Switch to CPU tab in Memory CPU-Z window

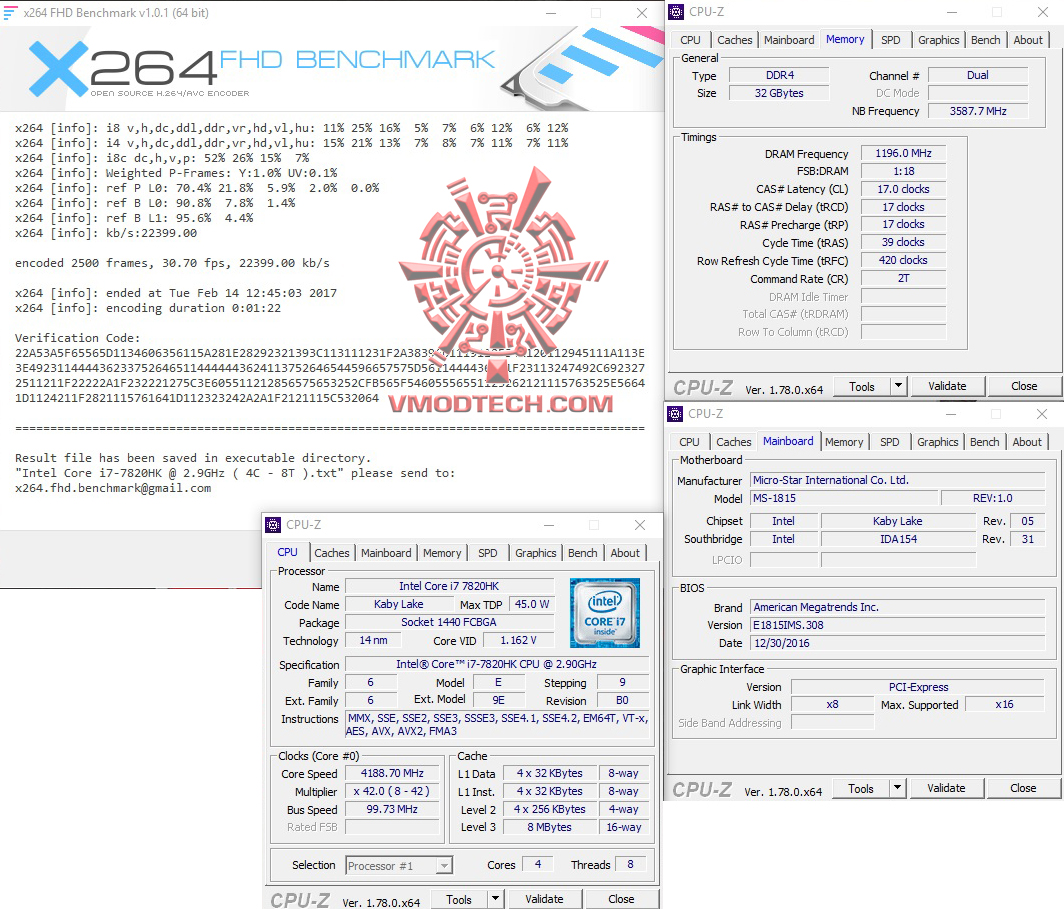pos(690,40)
